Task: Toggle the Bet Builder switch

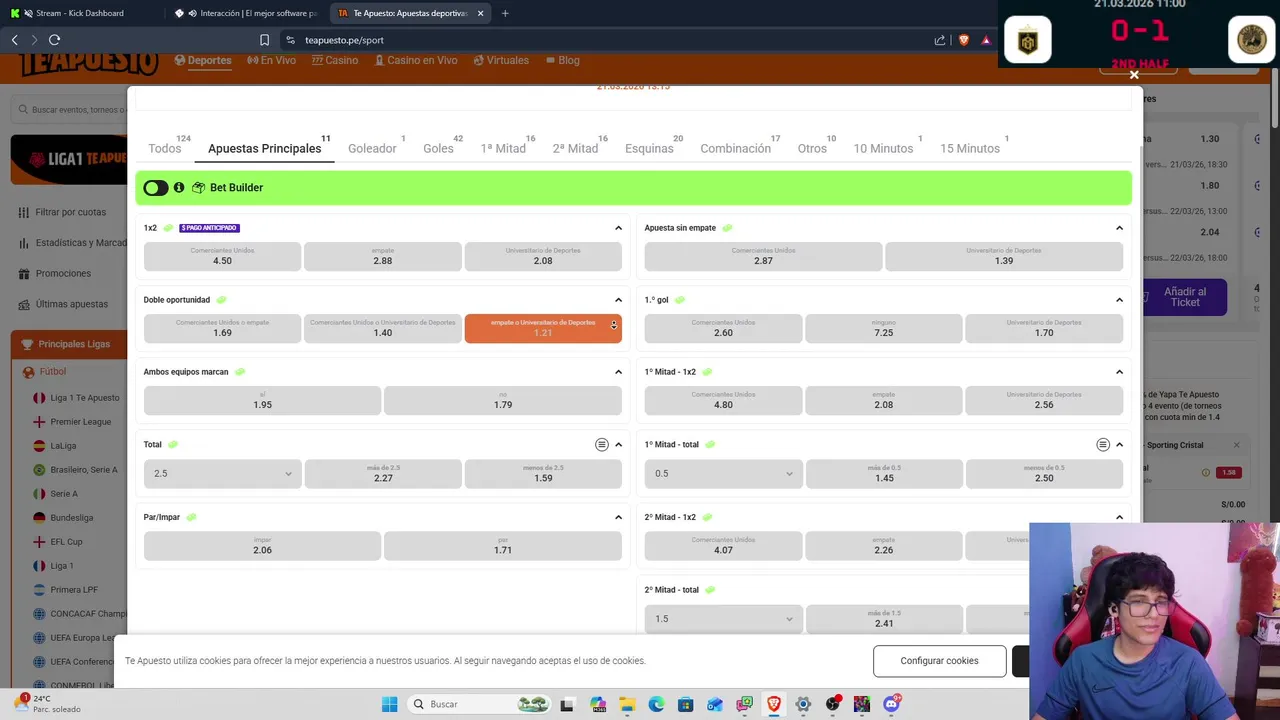Action: coord(155,188)
